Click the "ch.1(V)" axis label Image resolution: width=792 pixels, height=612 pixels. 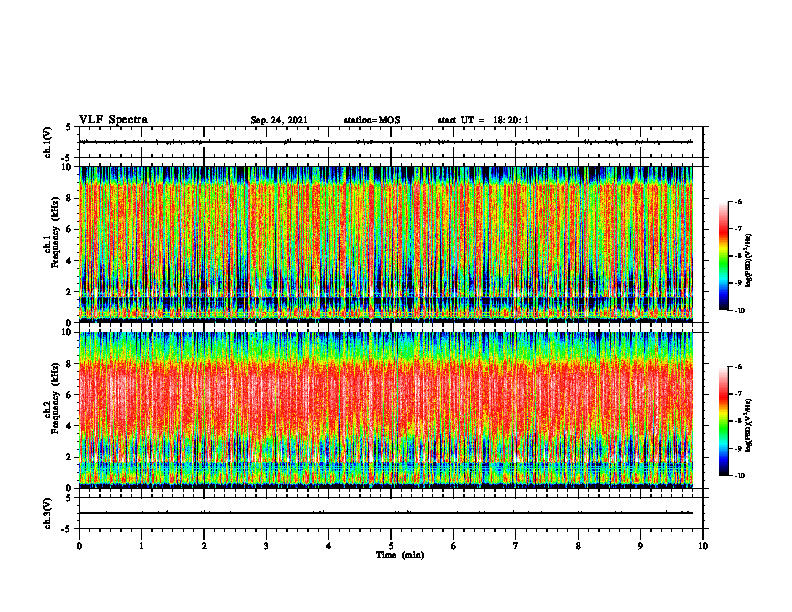[x=48, y=142]
